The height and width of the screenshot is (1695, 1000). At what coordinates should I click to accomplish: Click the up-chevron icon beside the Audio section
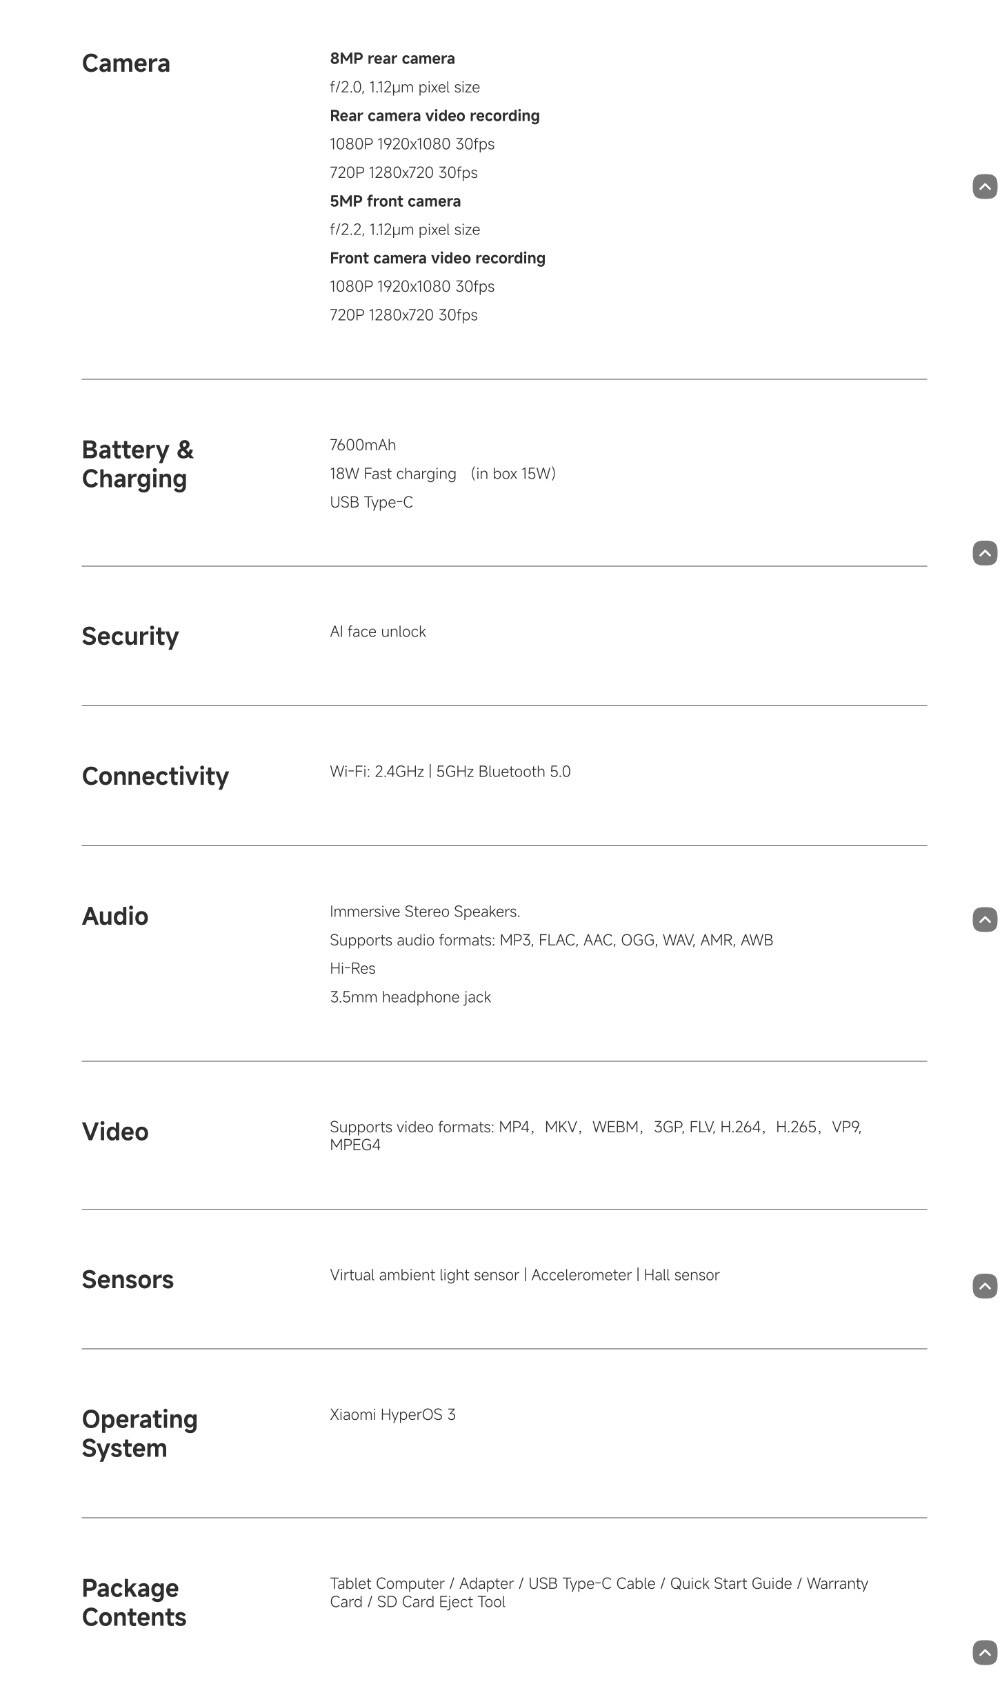pos(984,920)
